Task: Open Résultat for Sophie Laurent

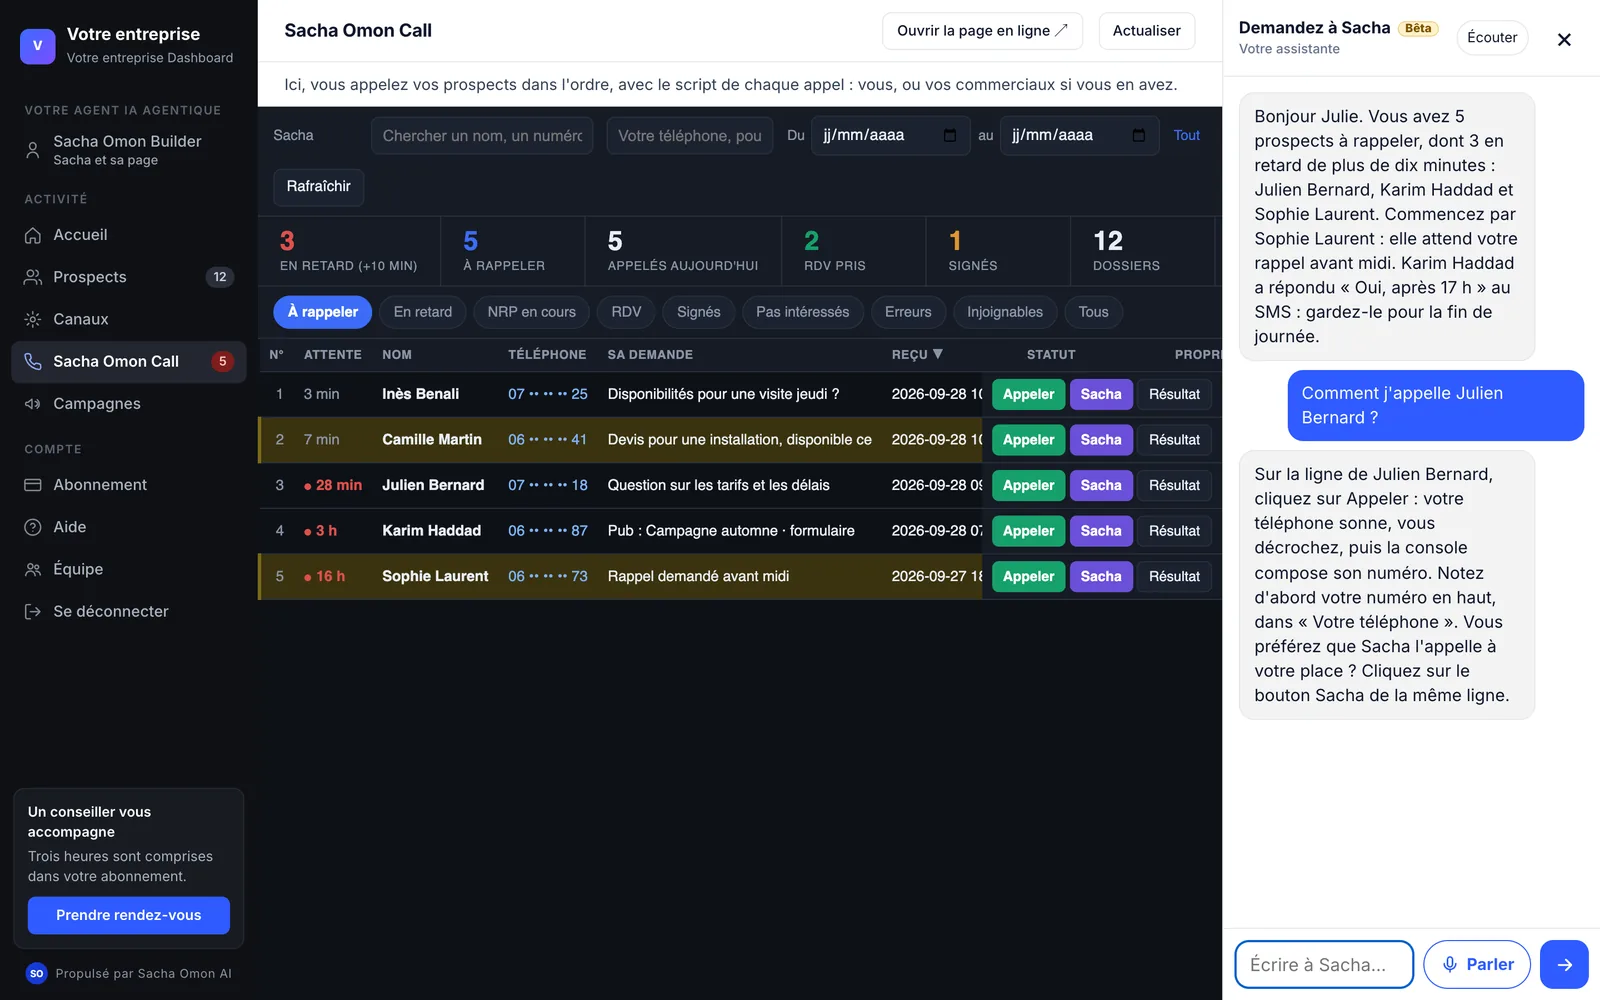Action: point(1174,576)
